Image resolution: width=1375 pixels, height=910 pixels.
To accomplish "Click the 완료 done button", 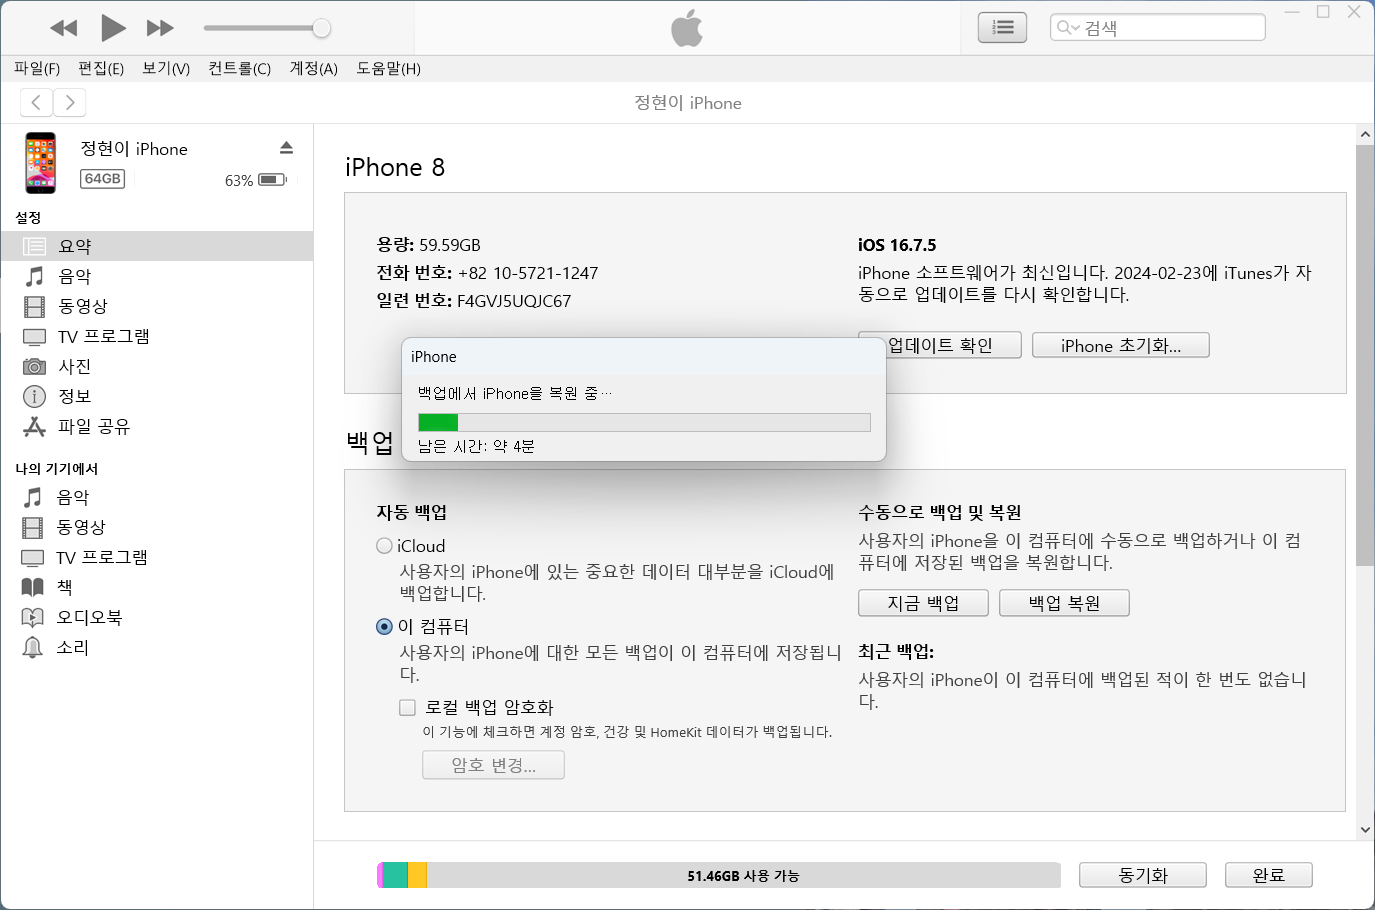I will (x=1269, y=875).
